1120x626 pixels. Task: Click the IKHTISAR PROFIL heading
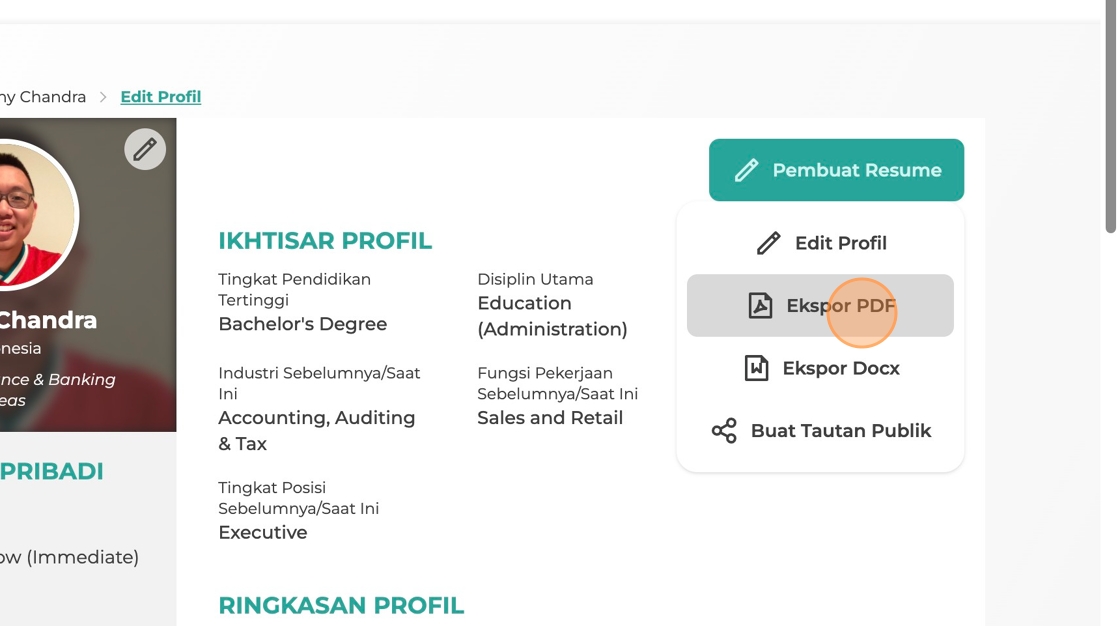tap(325, 241)
